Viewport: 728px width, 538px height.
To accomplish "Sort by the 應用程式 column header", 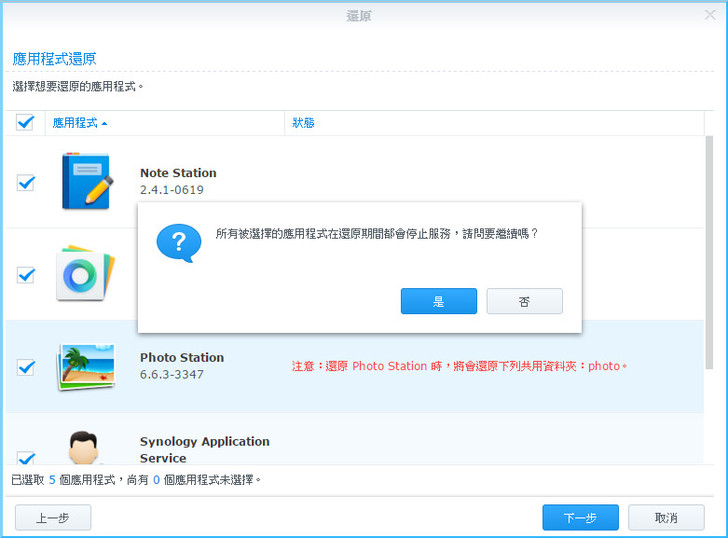I will tap(75, 123).
